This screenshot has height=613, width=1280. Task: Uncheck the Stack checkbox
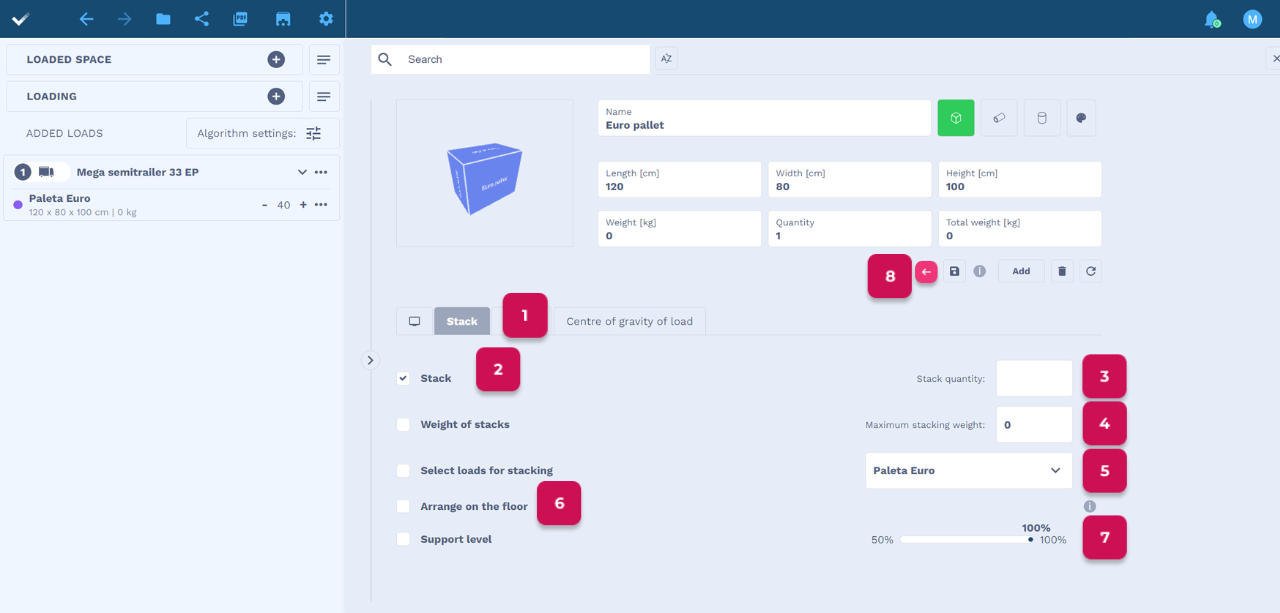[403, 379]
